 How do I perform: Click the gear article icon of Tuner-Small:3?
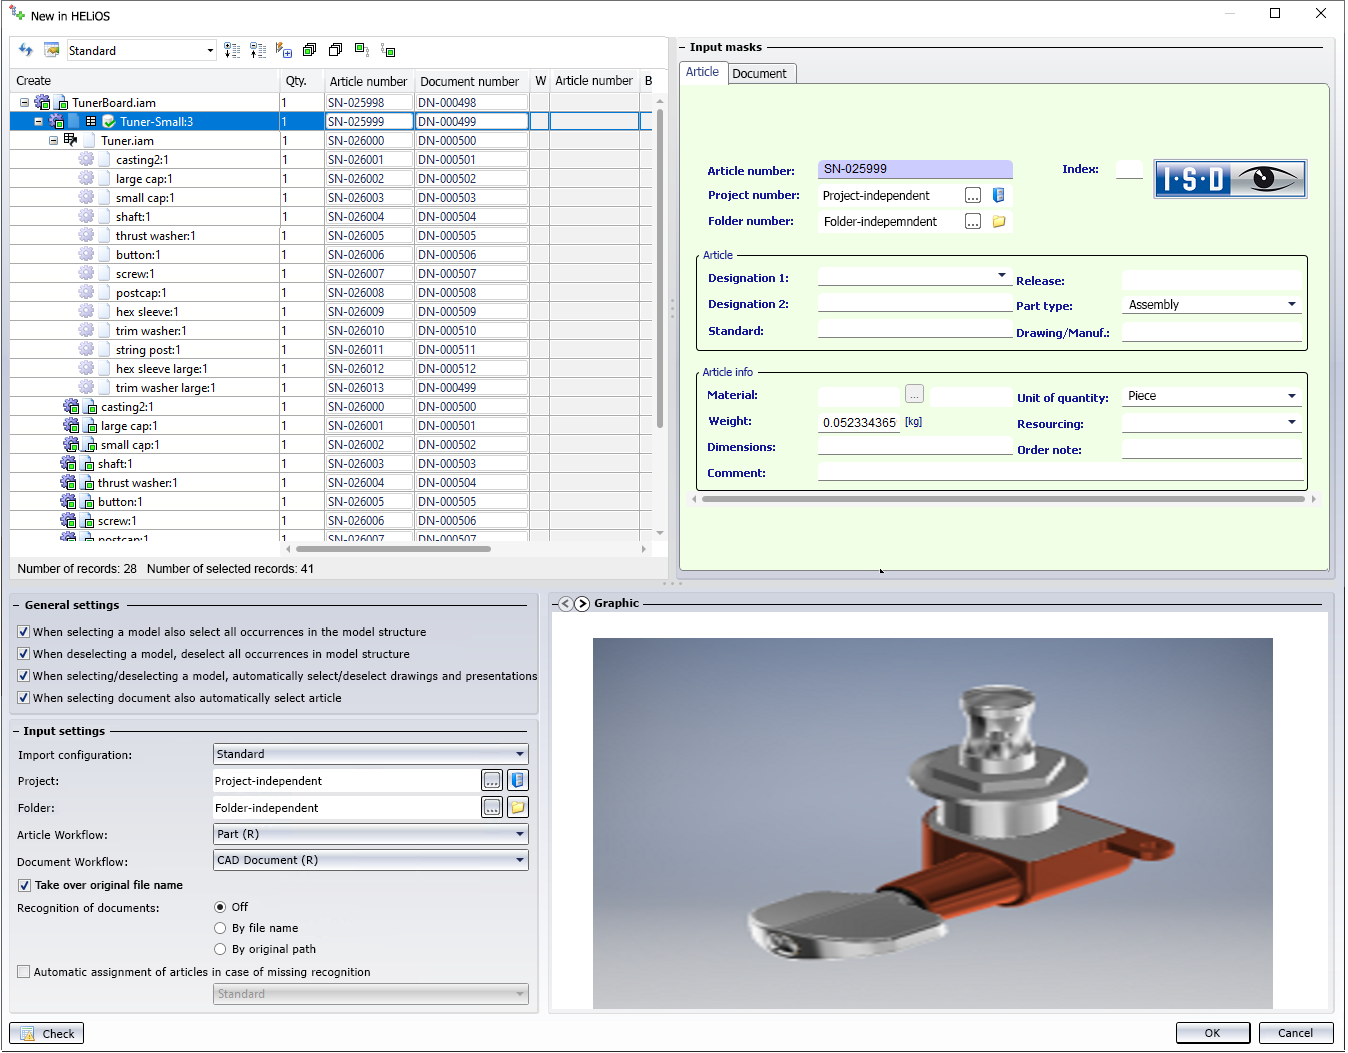(x=57, y=121)
